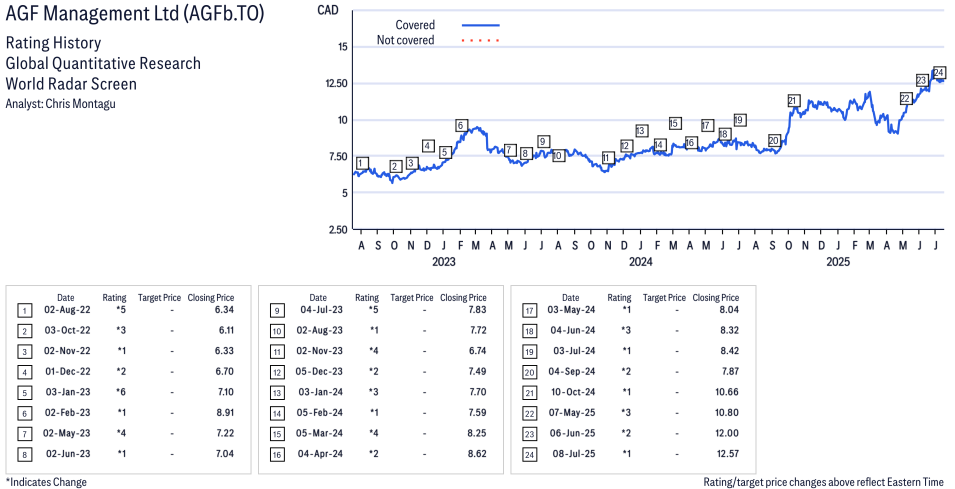Select row number 24 box in table
Screen dimensions: 955x489
529,455
